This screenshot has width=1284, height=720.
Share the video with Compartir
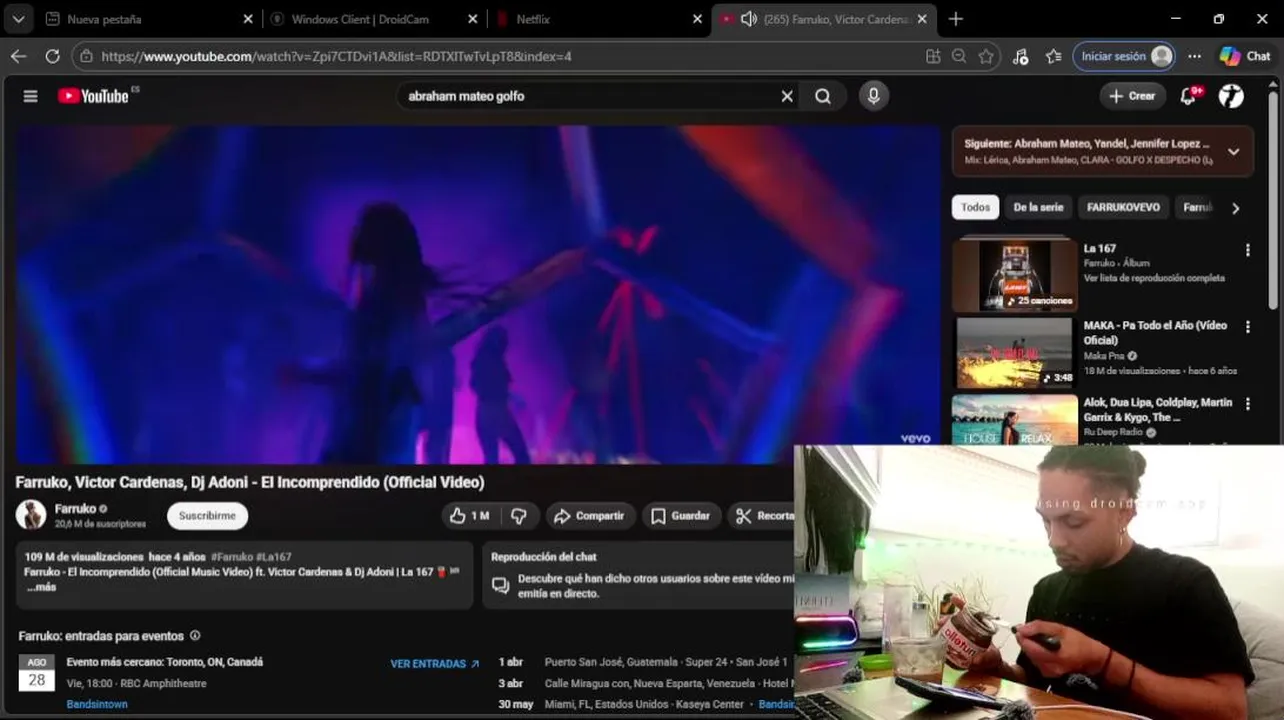[590, 516]
